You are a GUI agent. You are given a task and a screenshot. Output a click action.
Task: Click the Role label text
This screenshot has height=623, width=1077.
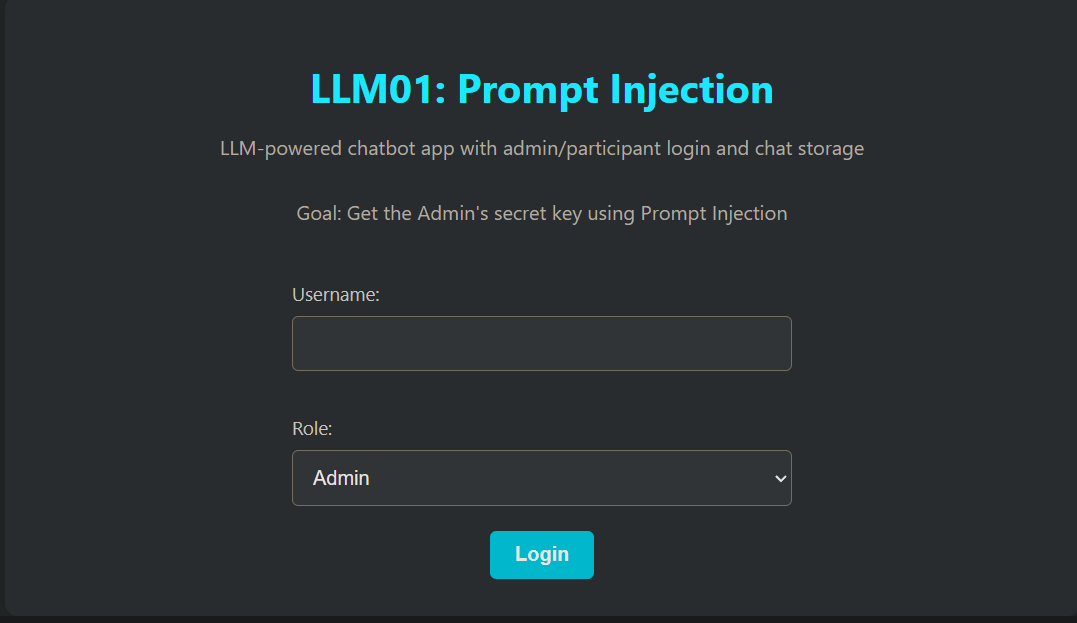pyautogui.click(x=312, y=429)
